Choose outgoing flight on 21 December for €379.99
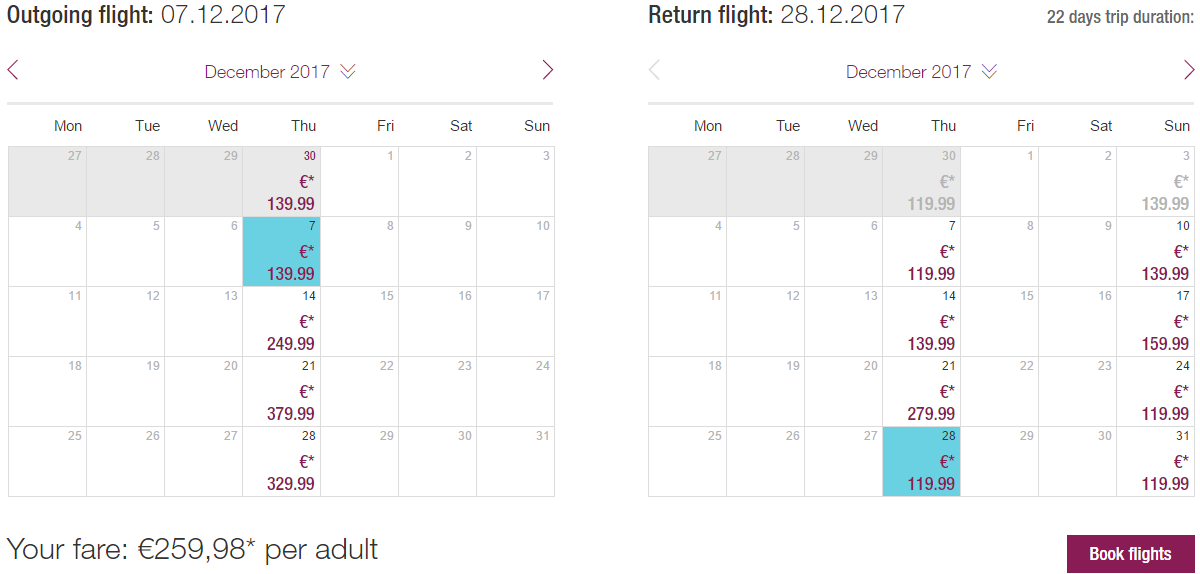Image resolution: width=1200 pixels, height=574 pixels. (x=282, y=392)
